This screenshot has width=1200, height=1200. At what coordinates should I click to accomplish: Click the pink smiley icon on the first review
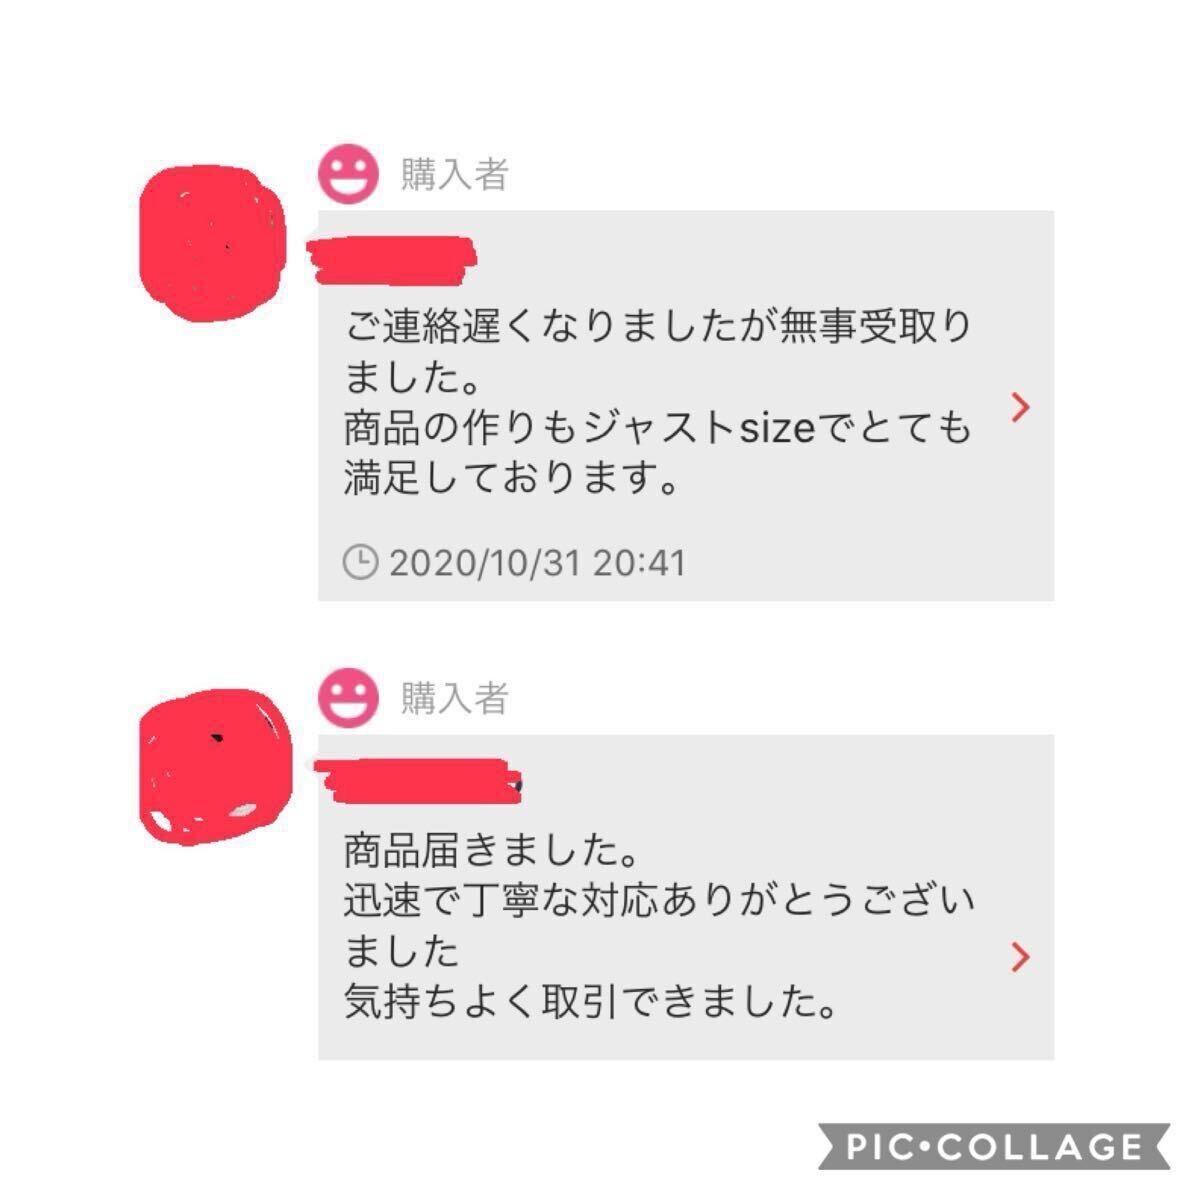tap(349, 174)
